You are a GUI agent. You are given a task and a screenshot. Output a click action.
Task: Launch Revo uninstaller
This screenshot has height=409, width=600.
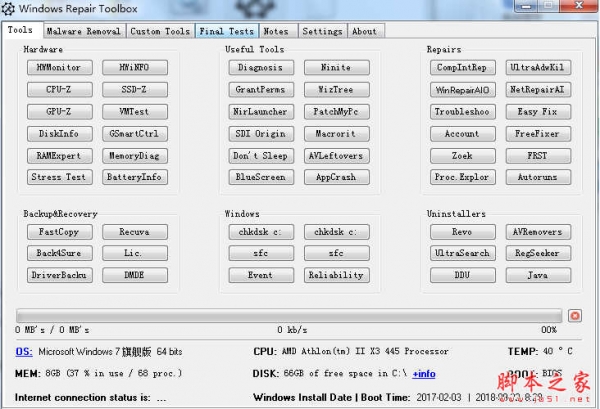click(463, 232)
